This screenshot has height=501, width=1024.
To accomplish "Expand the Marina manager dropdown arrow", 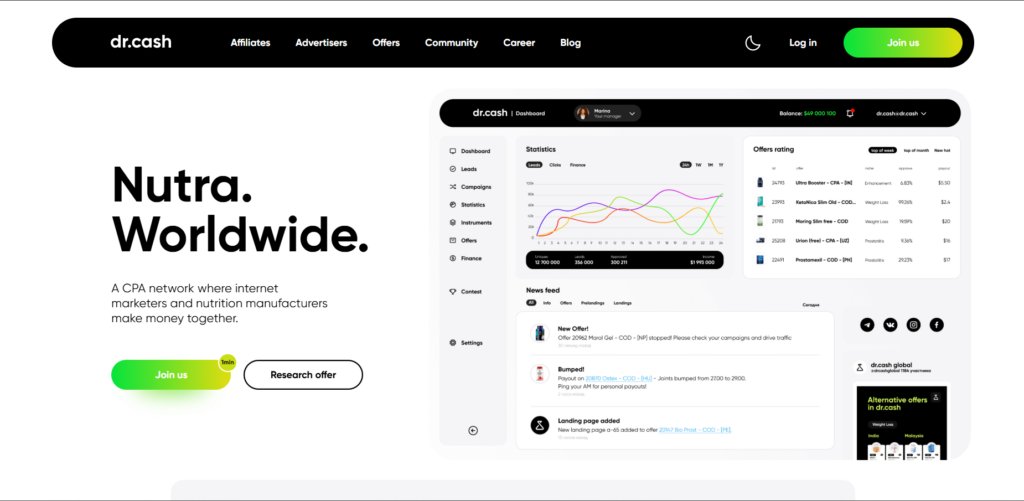I will click(x=632, y=114).
